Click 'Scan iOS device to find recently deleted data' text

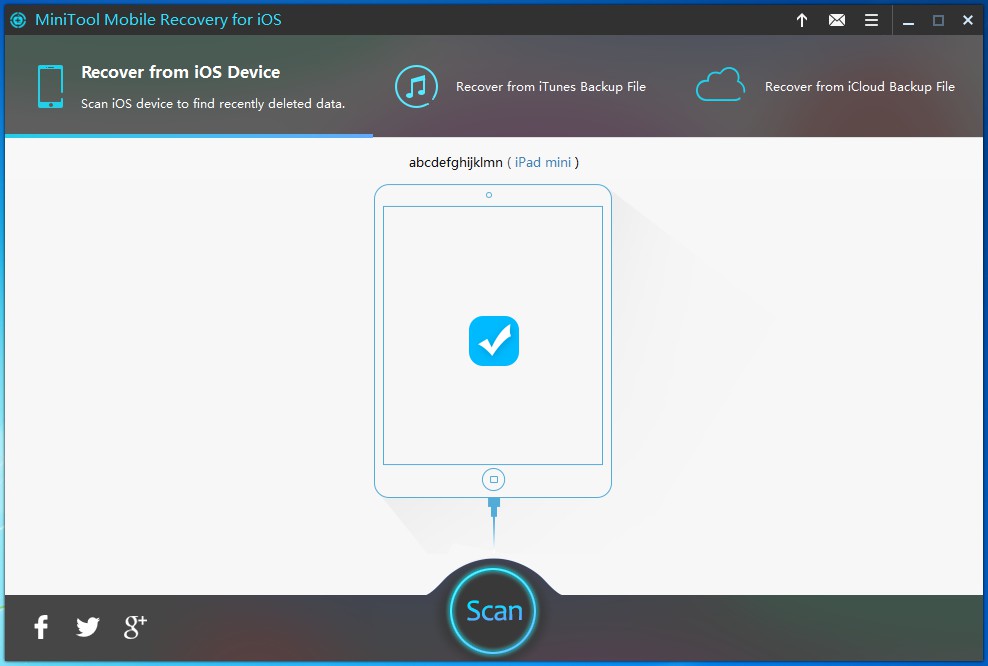pyautogui.click(x=213, y=103)
